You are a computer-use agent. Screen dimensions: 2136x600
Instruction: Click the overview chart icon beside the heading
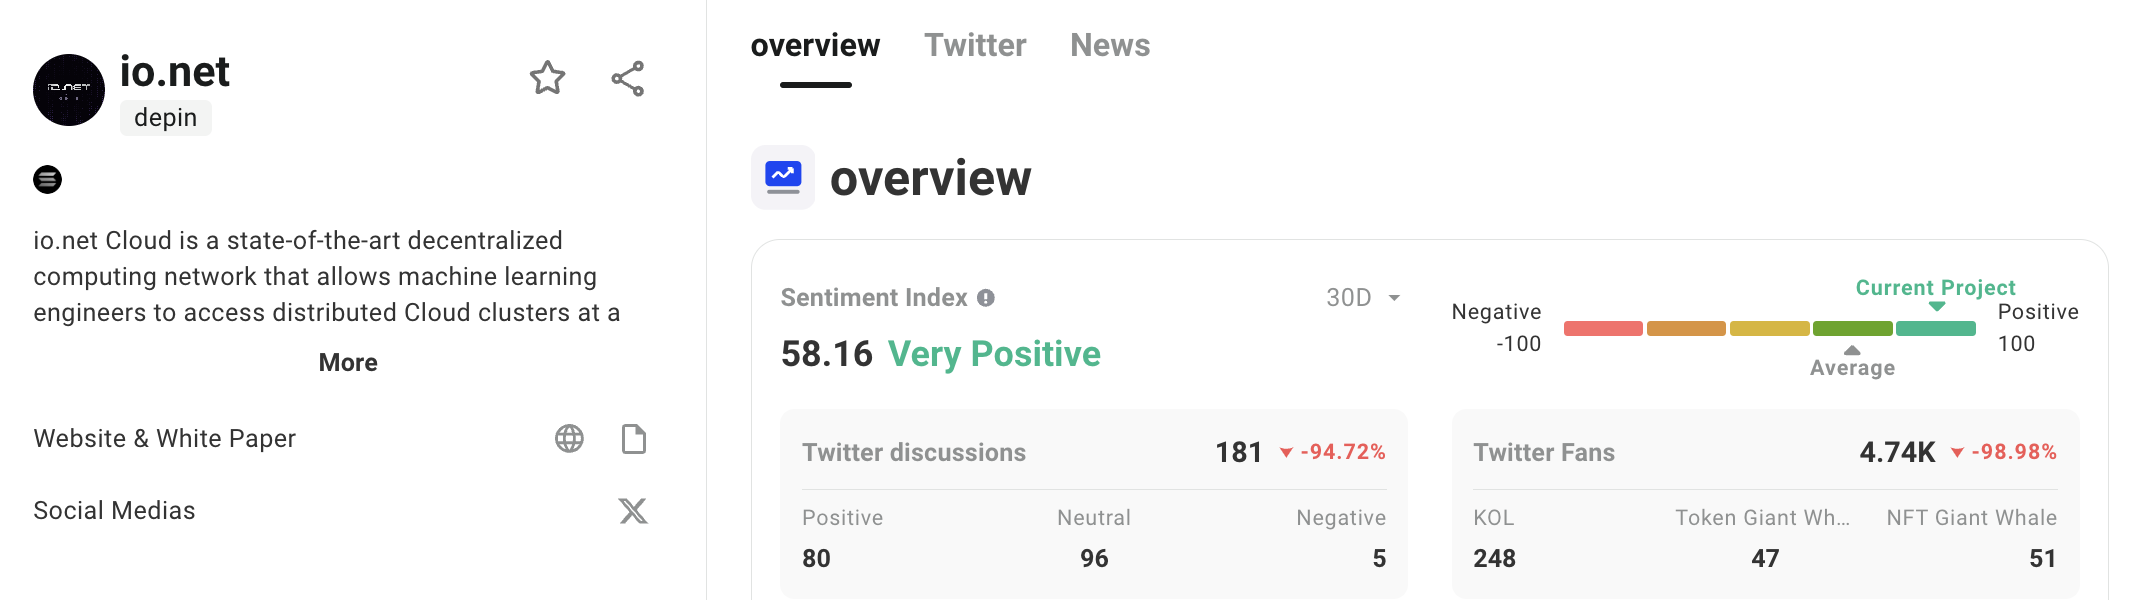coord(783,177)
